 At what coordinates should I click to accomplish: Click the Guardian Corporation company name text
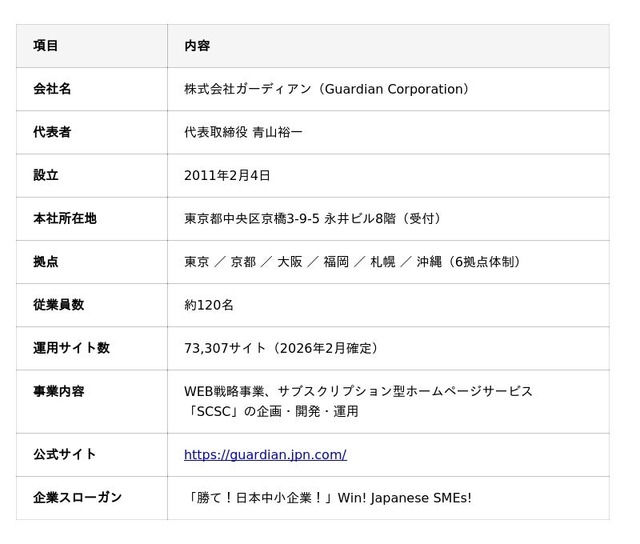click(x=327, y=89)
